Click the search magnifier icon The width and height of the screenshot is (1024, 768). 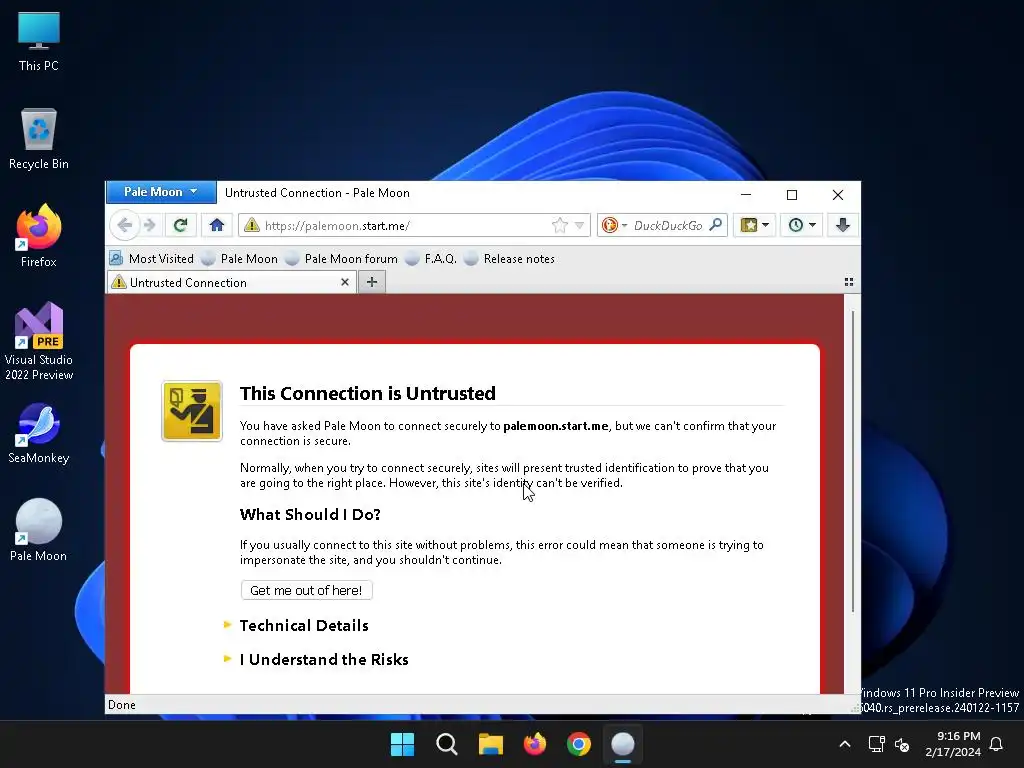pyautogui.click(x=716, y=225)
